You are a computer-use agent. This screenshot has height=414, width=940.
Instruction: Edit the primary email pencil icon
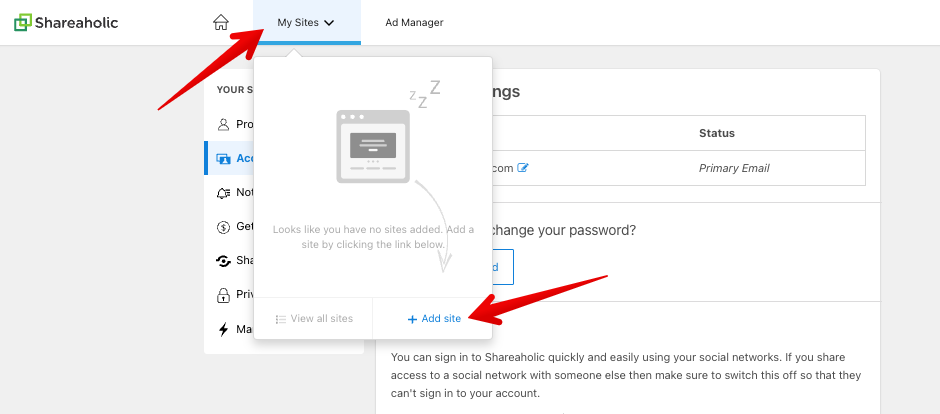click(523, 168)
